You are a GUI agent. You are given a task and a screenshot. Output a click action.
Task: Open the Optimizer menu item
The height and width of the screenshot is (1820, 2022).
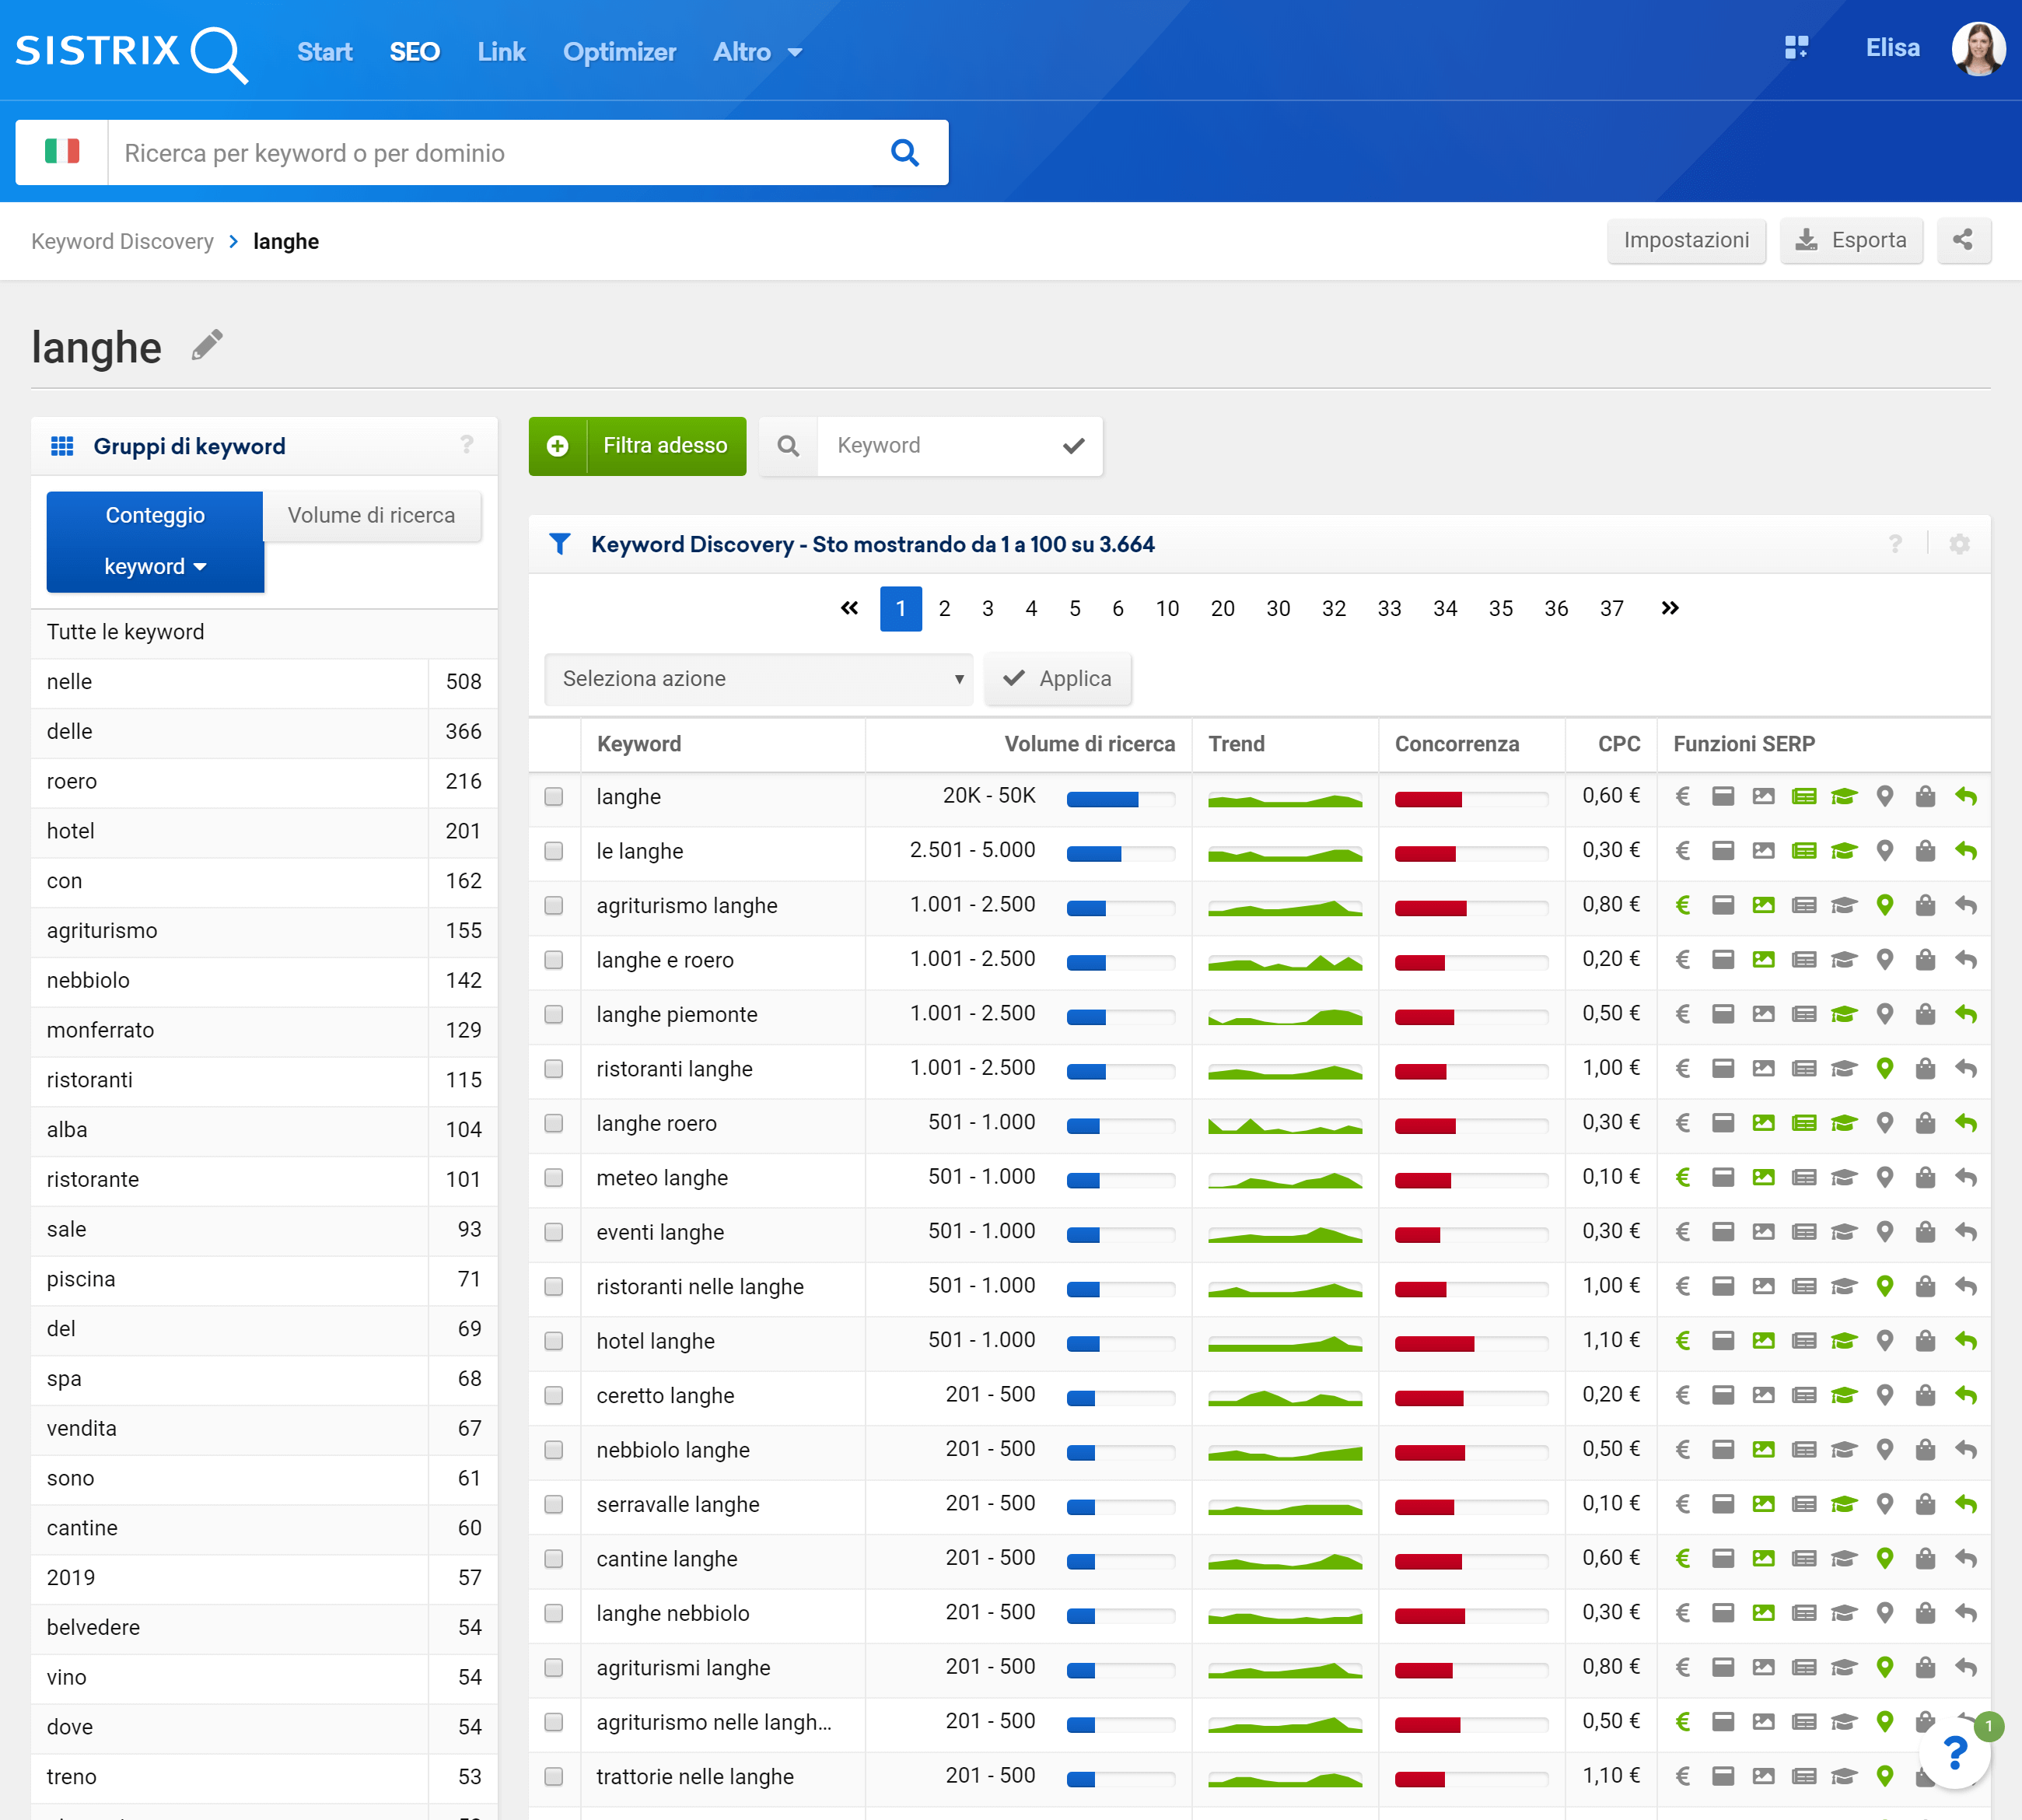[619, 52]
